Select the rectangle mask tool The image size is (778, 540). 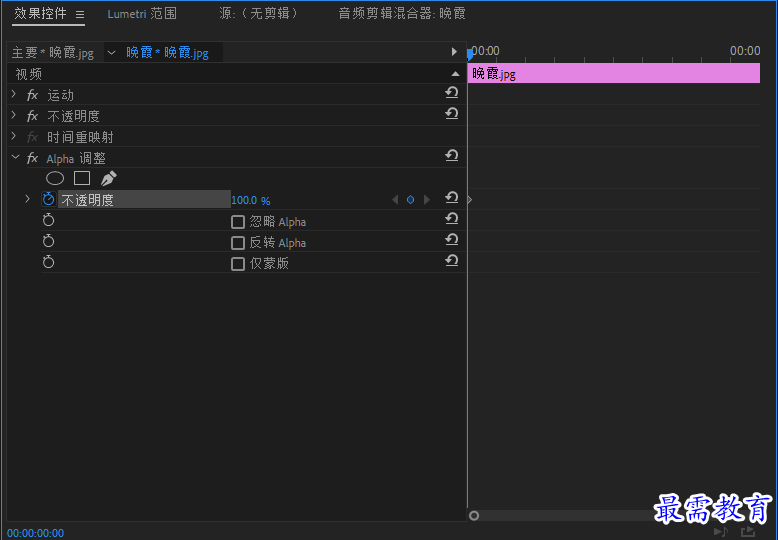82,178
